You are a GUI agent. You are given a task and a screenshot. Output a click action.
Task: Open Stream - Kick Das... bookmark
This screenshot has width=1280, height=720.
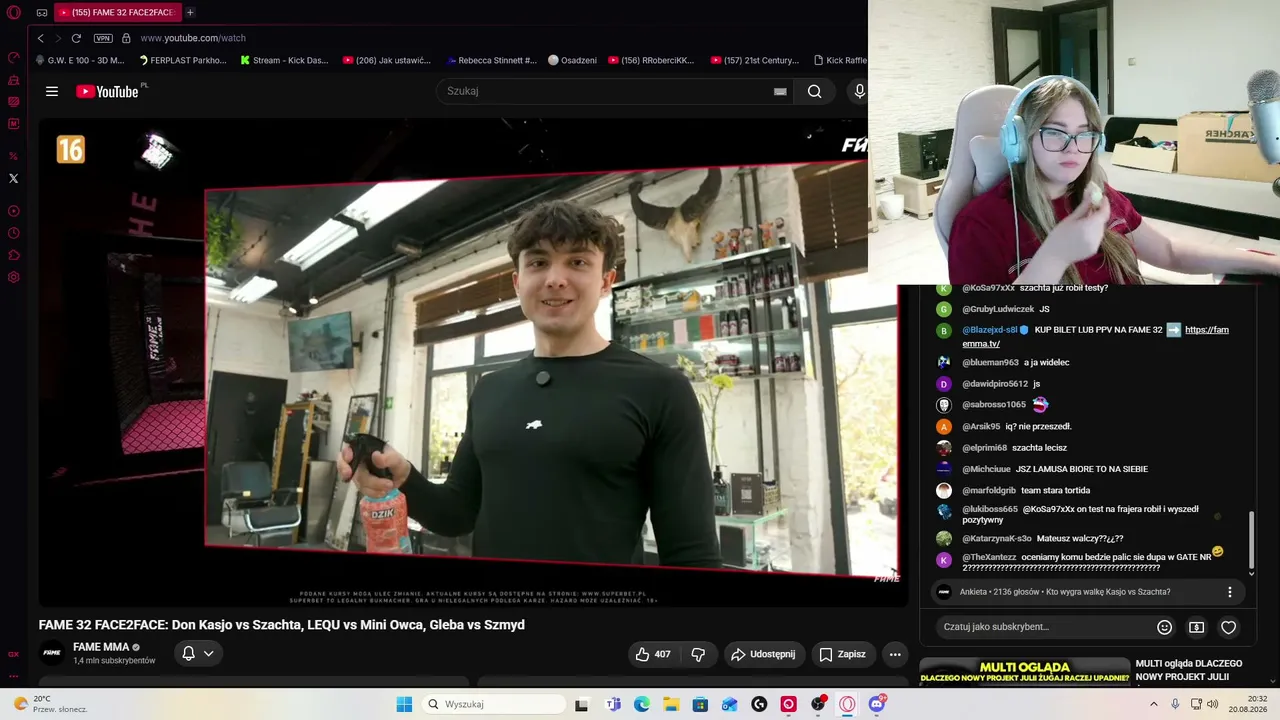pyautogui.click(x=284, y=60)
